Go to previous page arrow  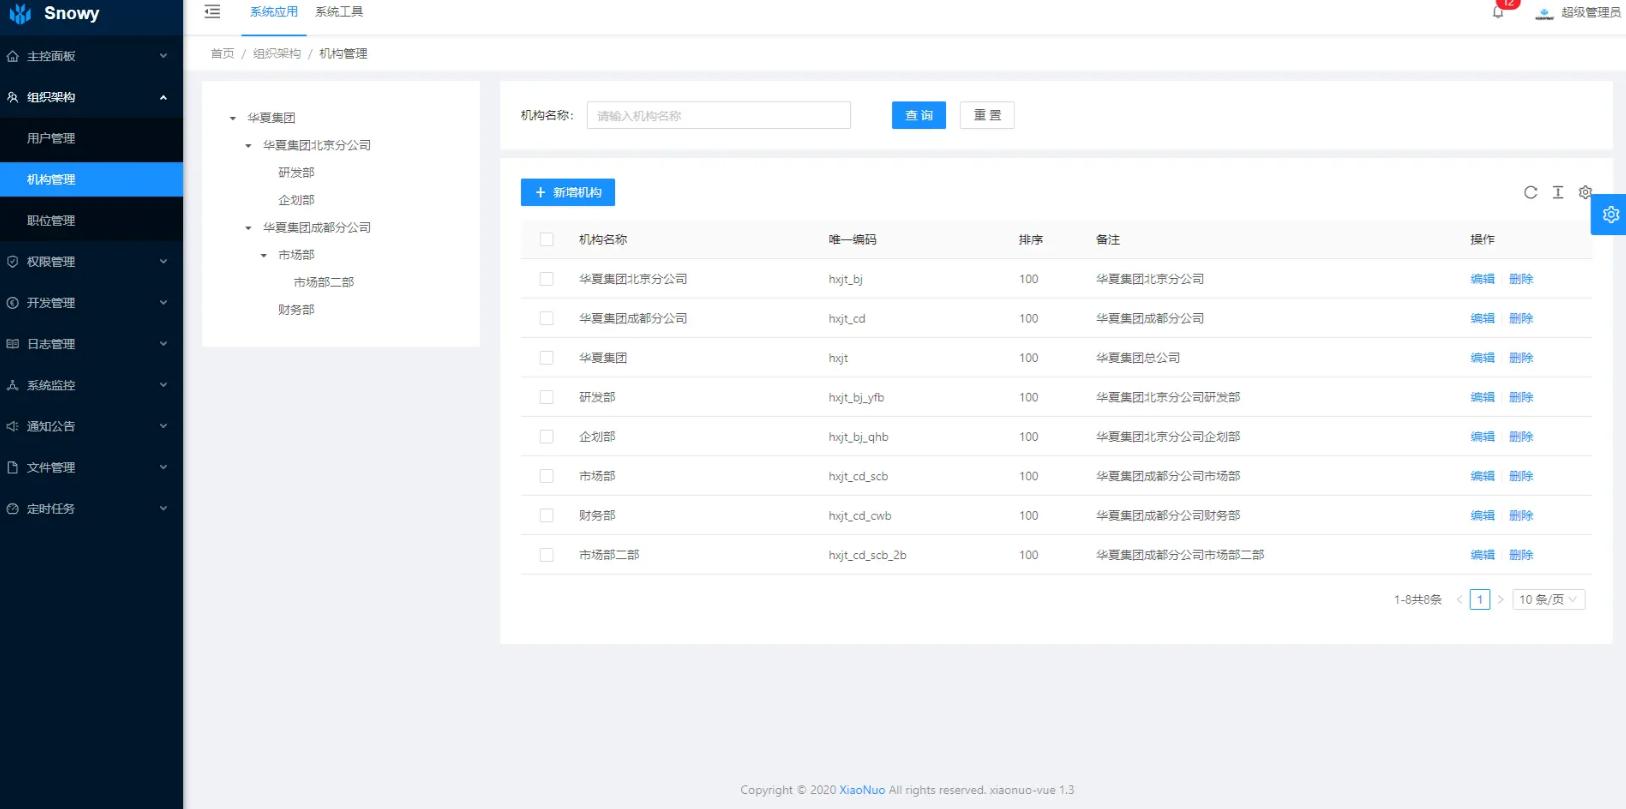click(x=1459, y=599)
